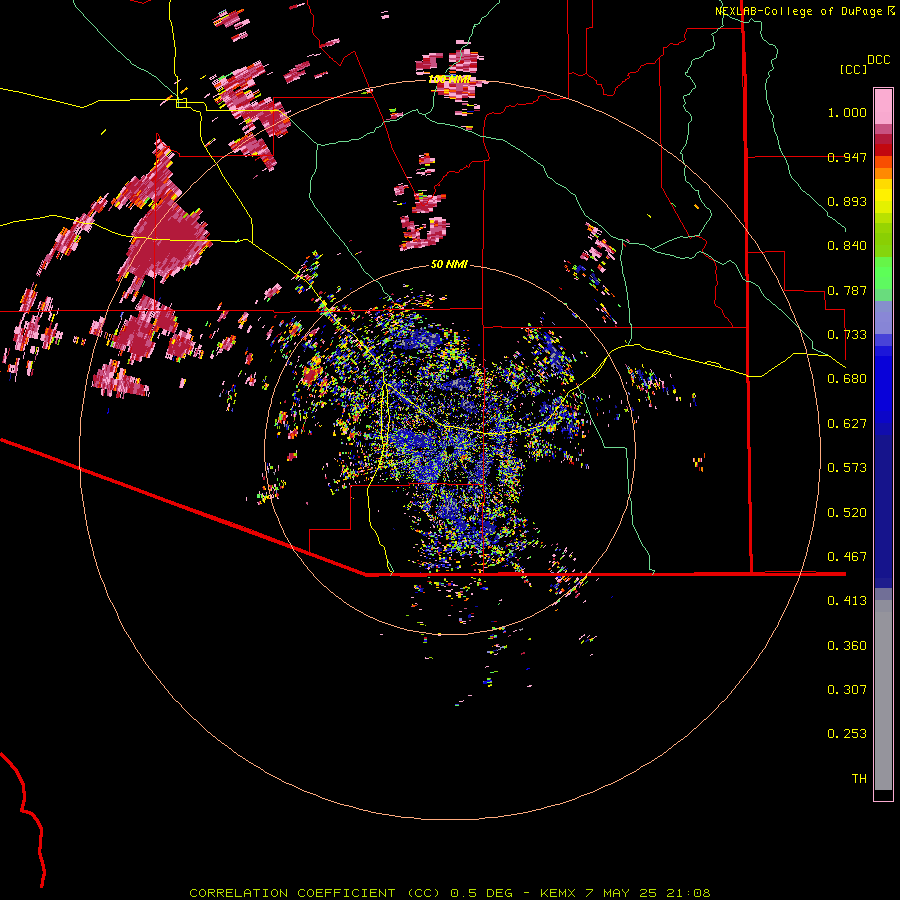Click the small yellow square city marker
Screen dimensions: 900x900
(x=181, y=103)
